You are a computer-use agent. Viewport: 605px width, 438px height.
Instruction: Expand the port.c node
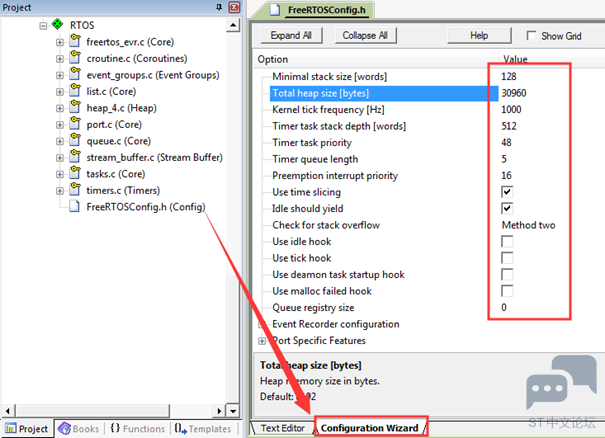point(60,125)
